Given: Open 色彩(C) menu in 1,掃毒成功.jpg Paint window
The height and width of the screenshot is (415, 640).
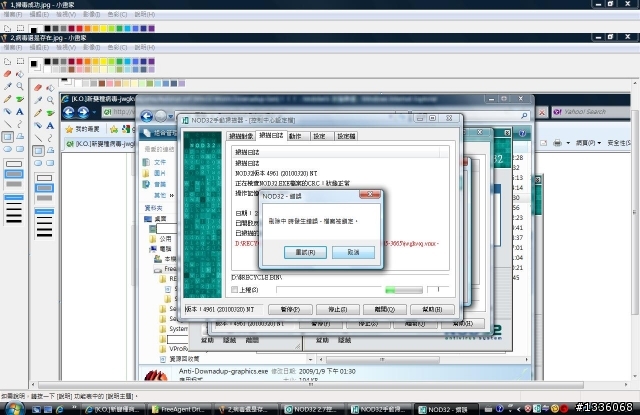Looking at the screenshot, I should click(117, 14).
